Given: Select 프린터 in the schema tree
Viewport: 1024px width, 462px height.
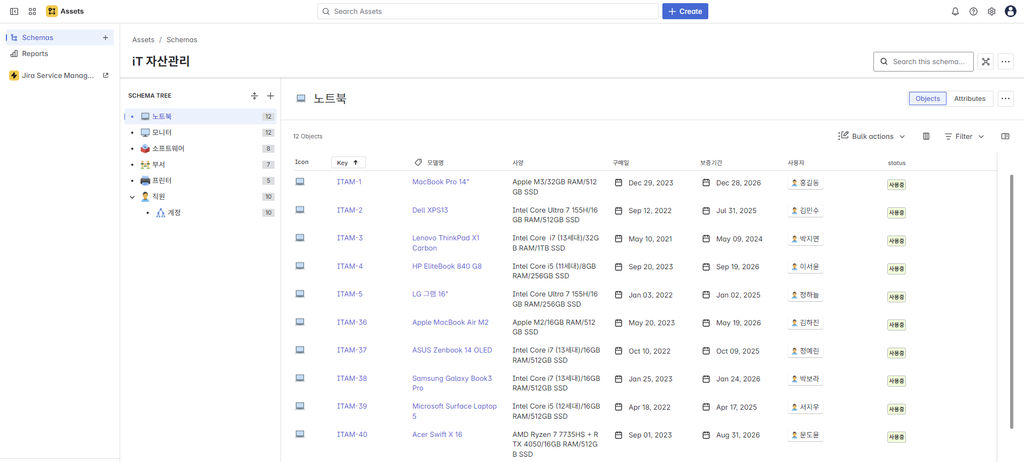Looking at the screenshot, I should (x=200, y=180).
